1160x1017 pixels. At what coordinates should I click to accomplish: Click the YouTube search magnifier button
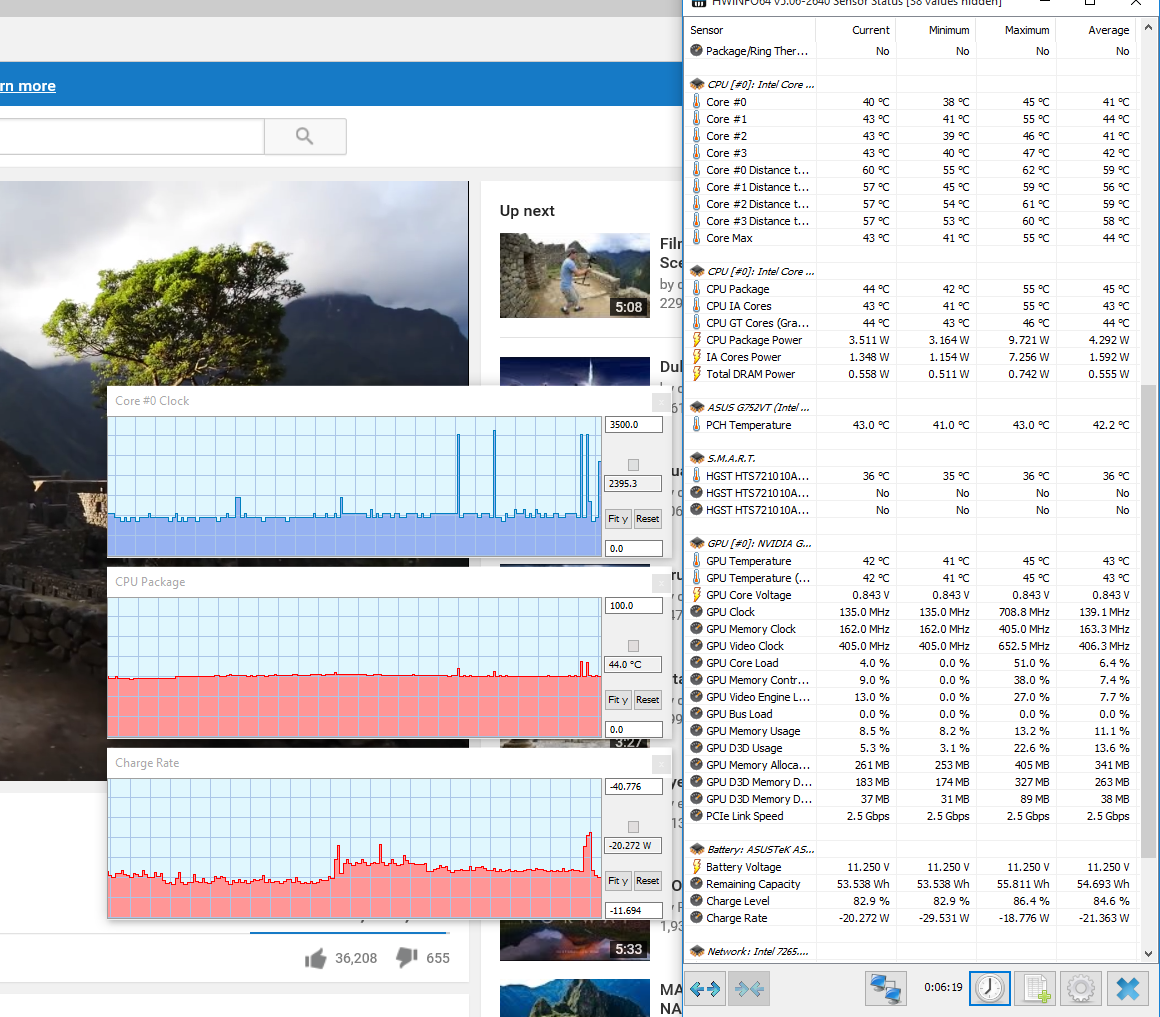coord(305,136)
